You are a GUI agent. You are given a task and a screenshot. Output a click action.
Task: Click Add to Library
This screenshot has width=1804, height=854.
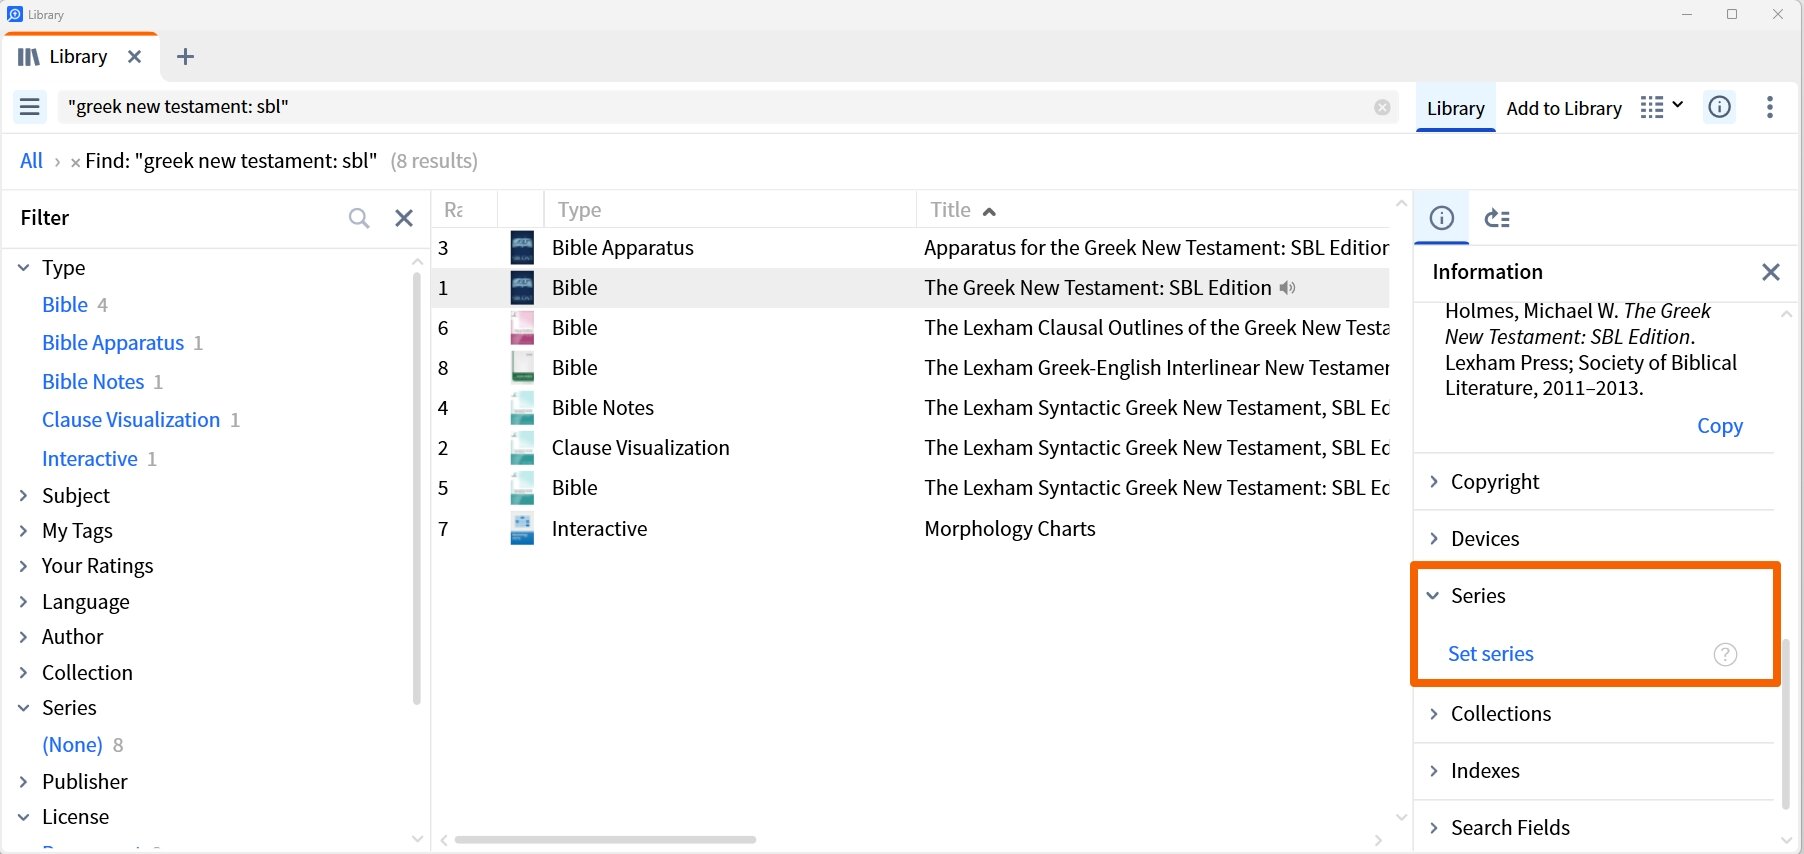click(1564, 108)
